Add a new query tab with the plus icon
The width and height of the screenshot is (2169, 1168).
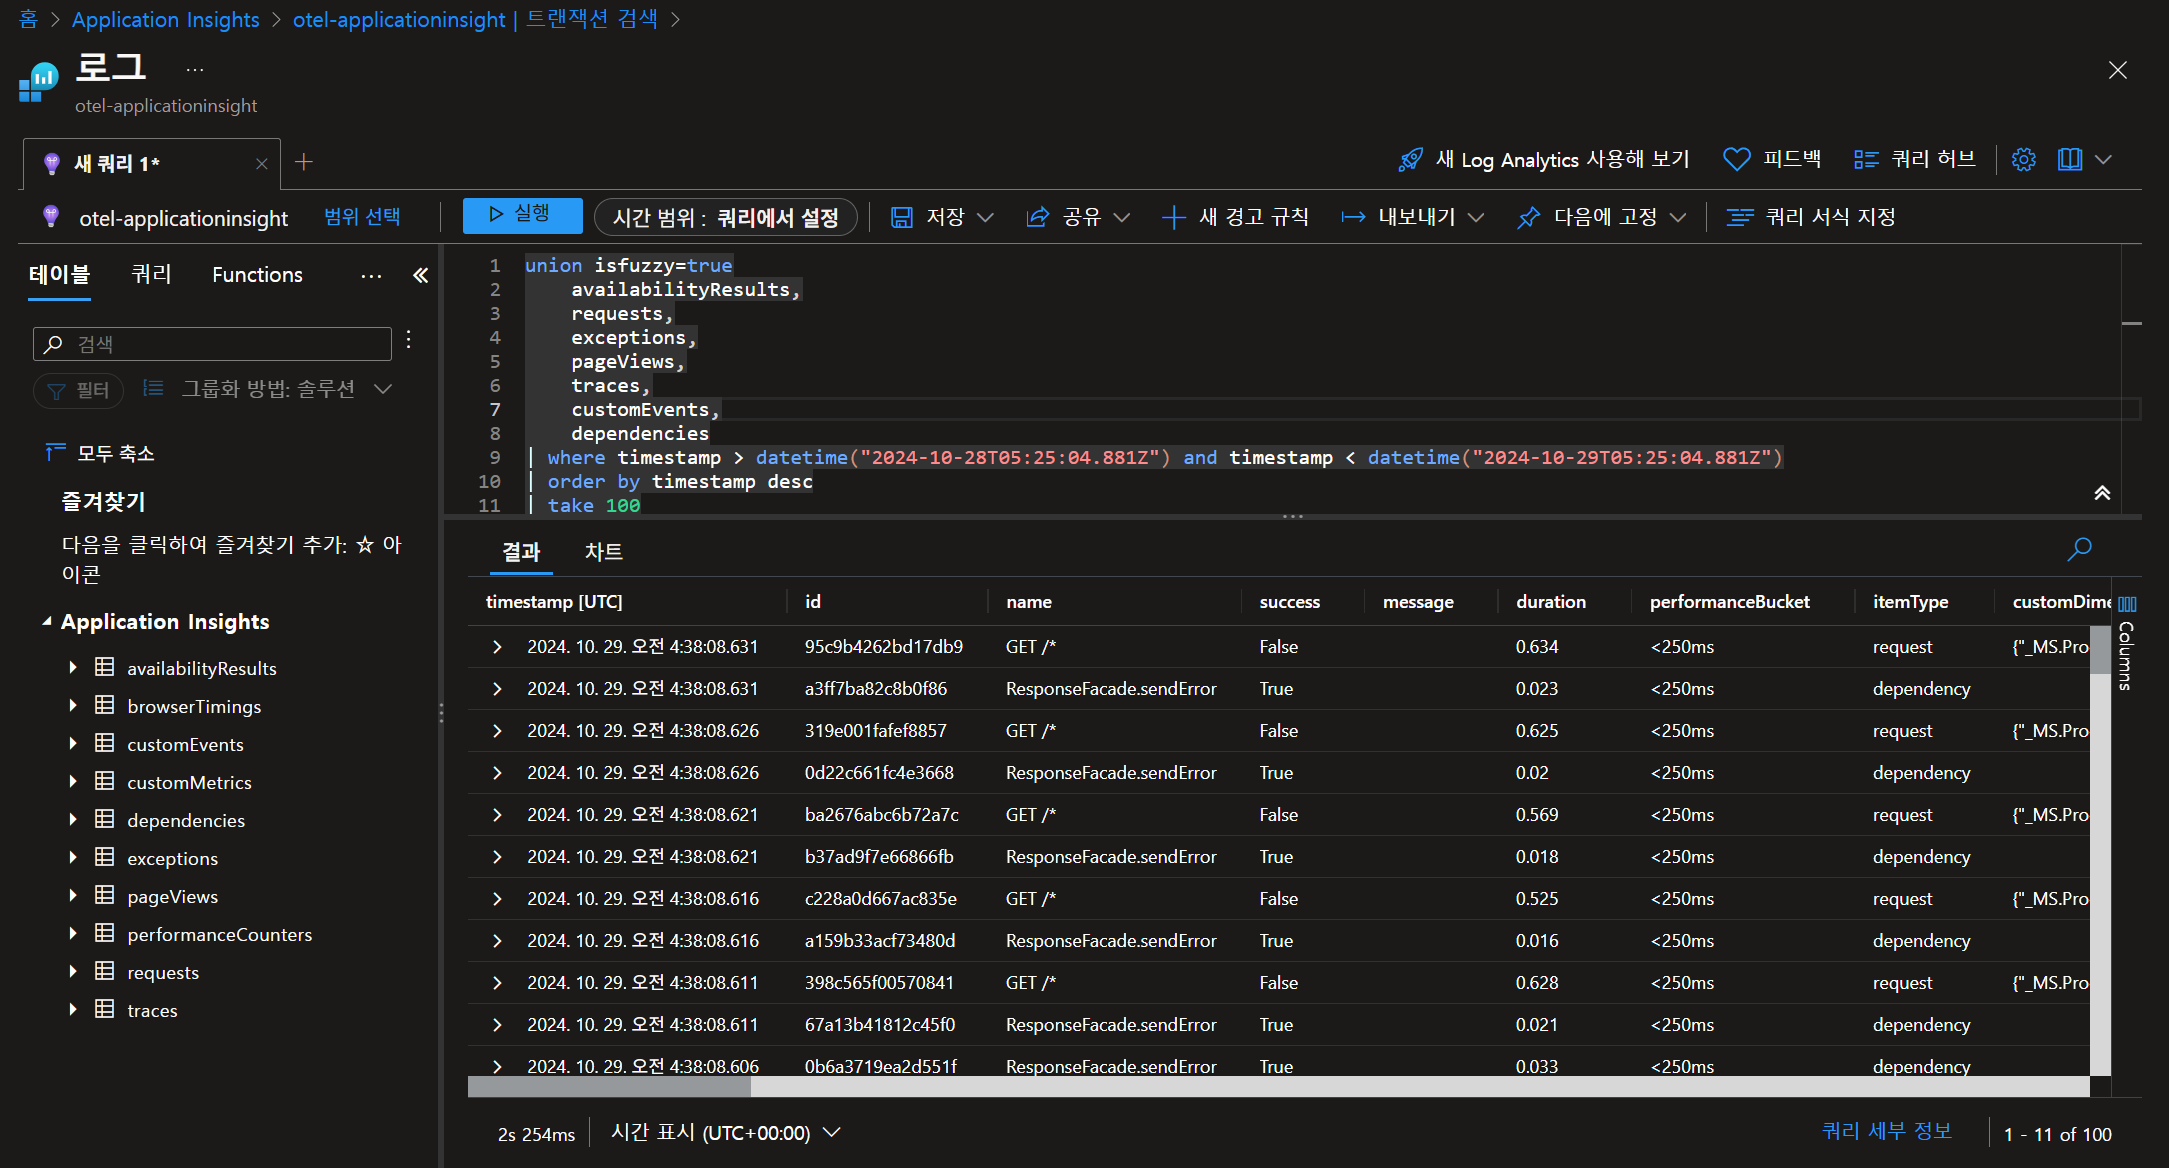pos(305,162)
